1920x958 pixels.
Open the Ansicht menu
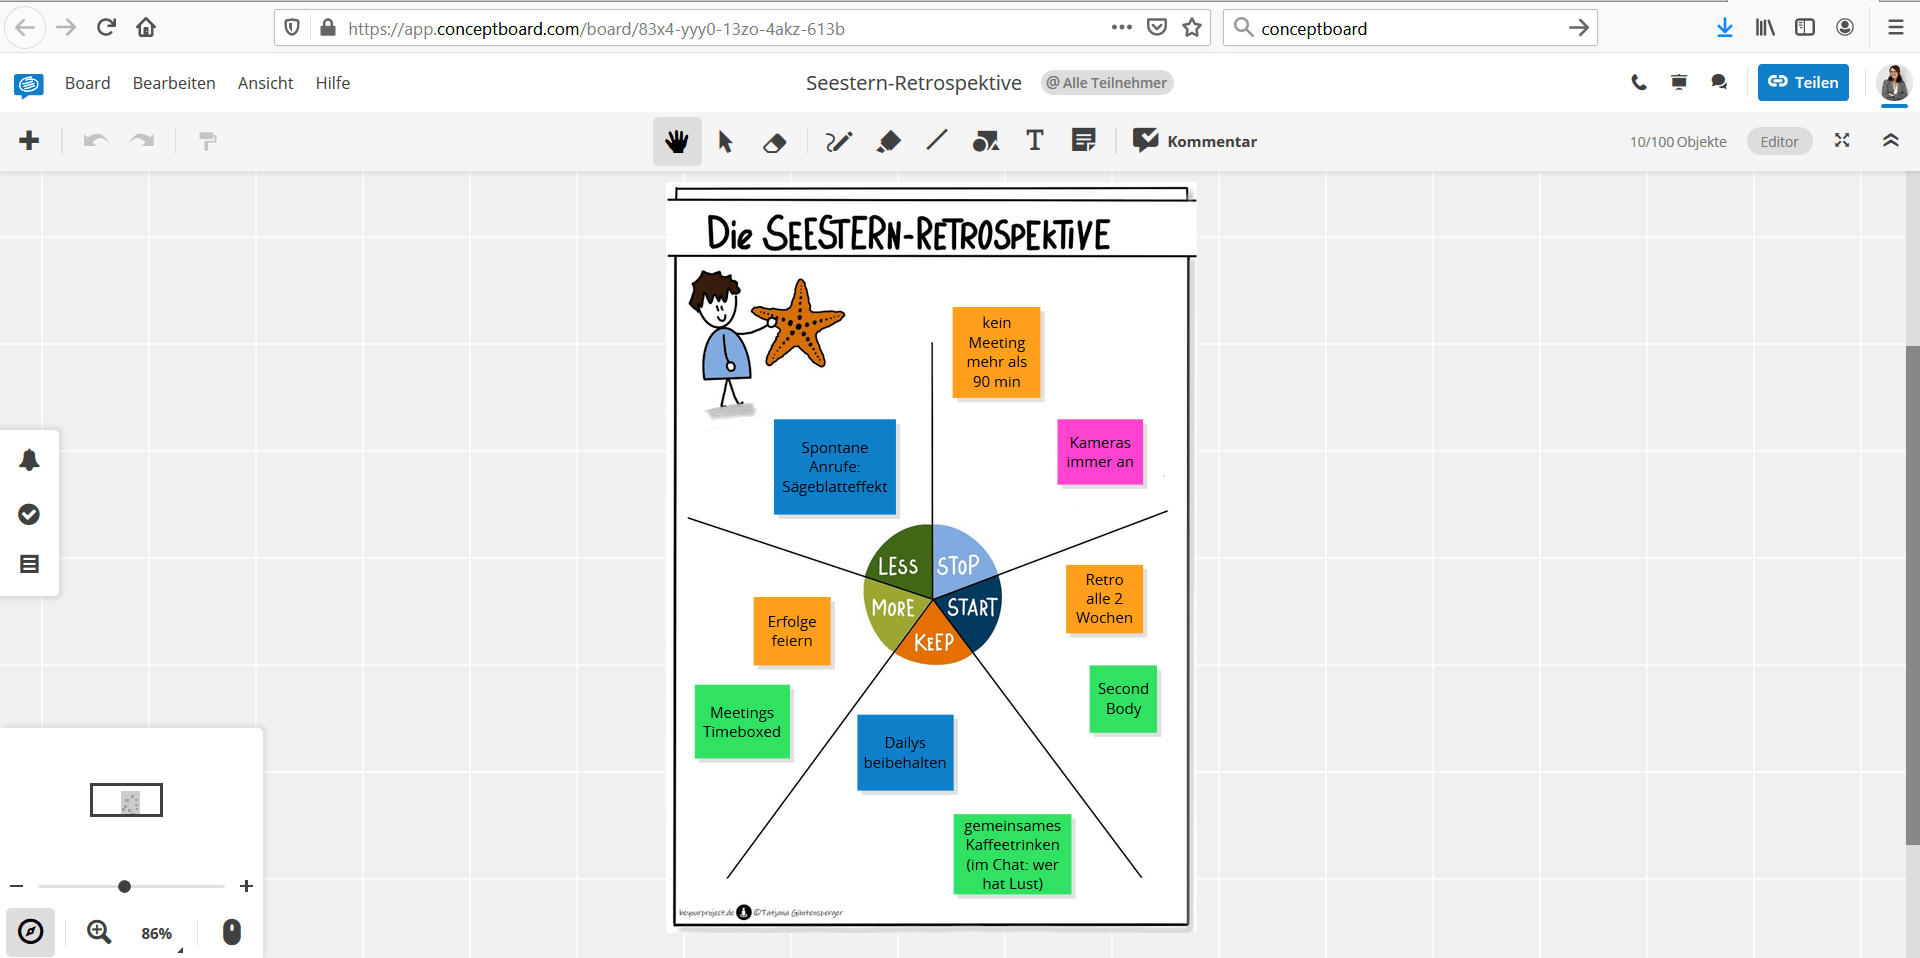click(265, 83)
